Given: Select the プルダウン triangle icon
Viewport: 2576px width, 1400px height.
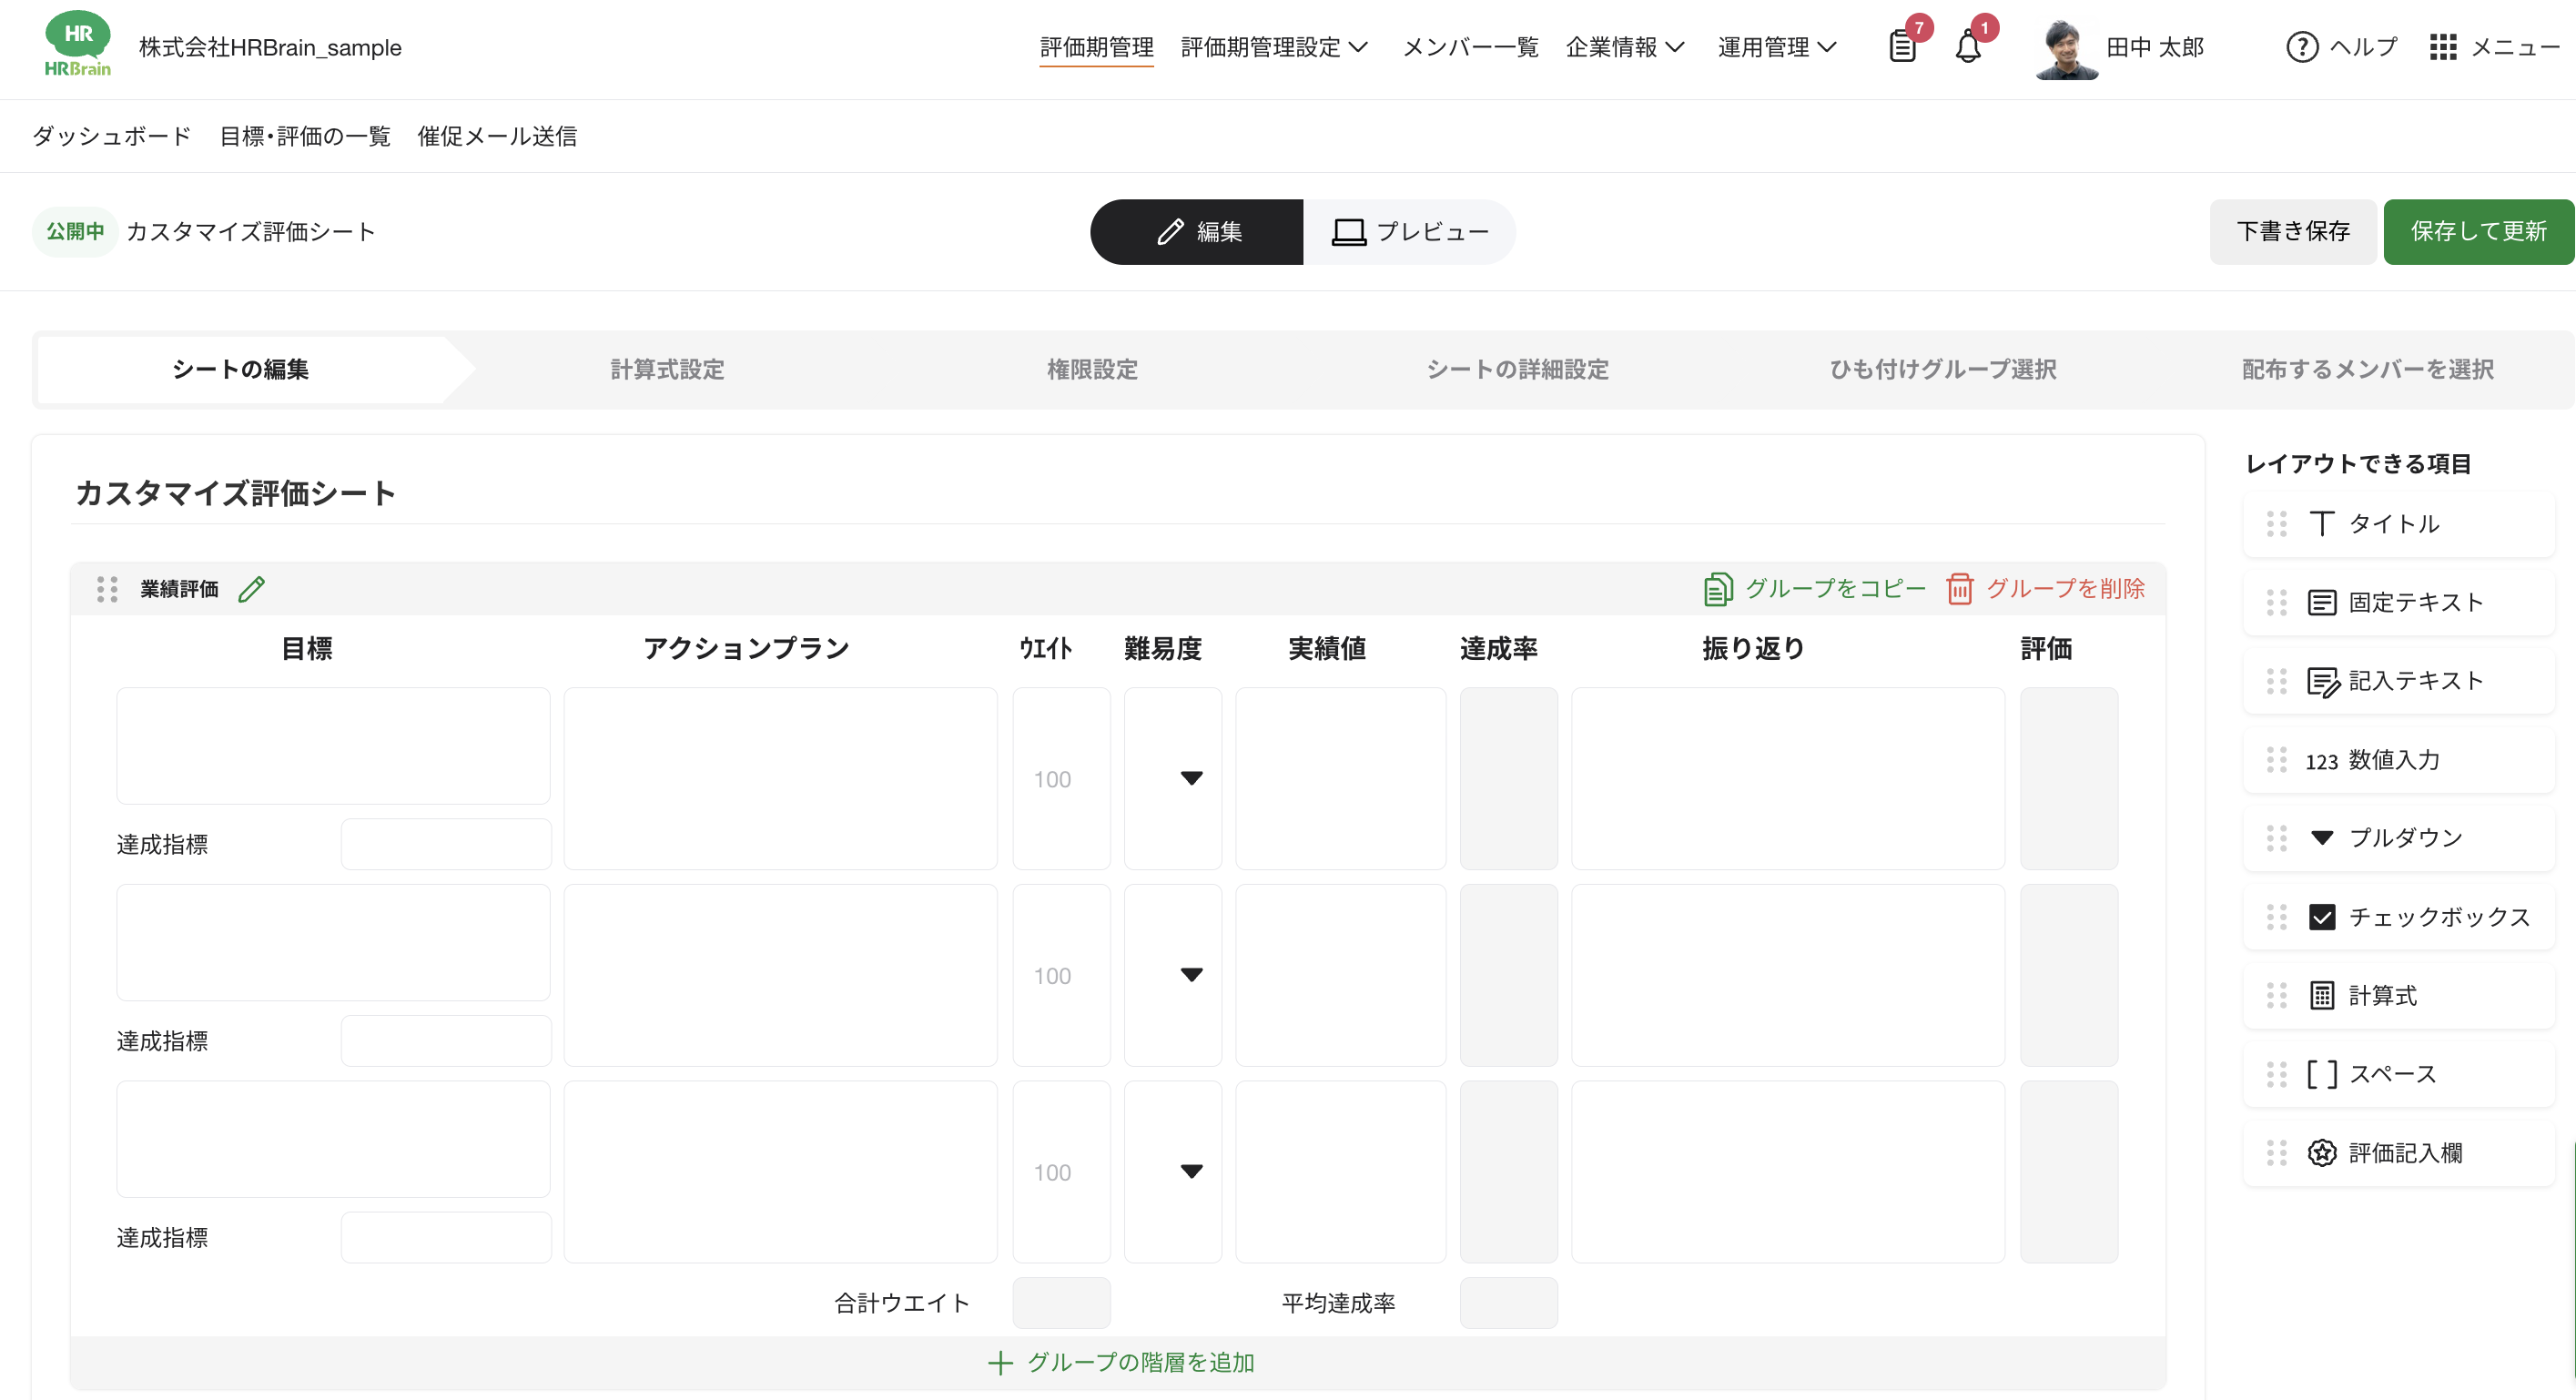Looking at the screenshot, I should point(2322,838).
